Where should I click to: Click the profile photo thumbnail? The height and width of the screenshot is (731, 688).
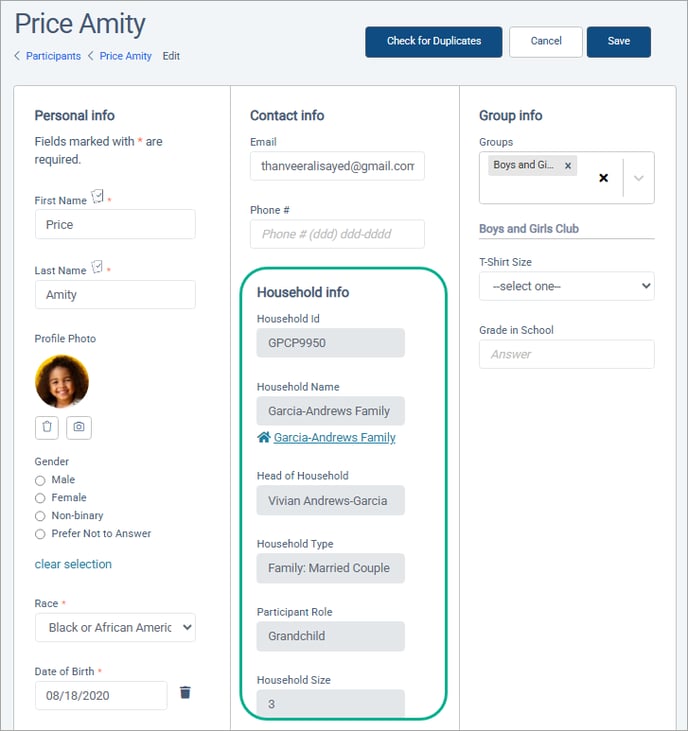point(62,381)
